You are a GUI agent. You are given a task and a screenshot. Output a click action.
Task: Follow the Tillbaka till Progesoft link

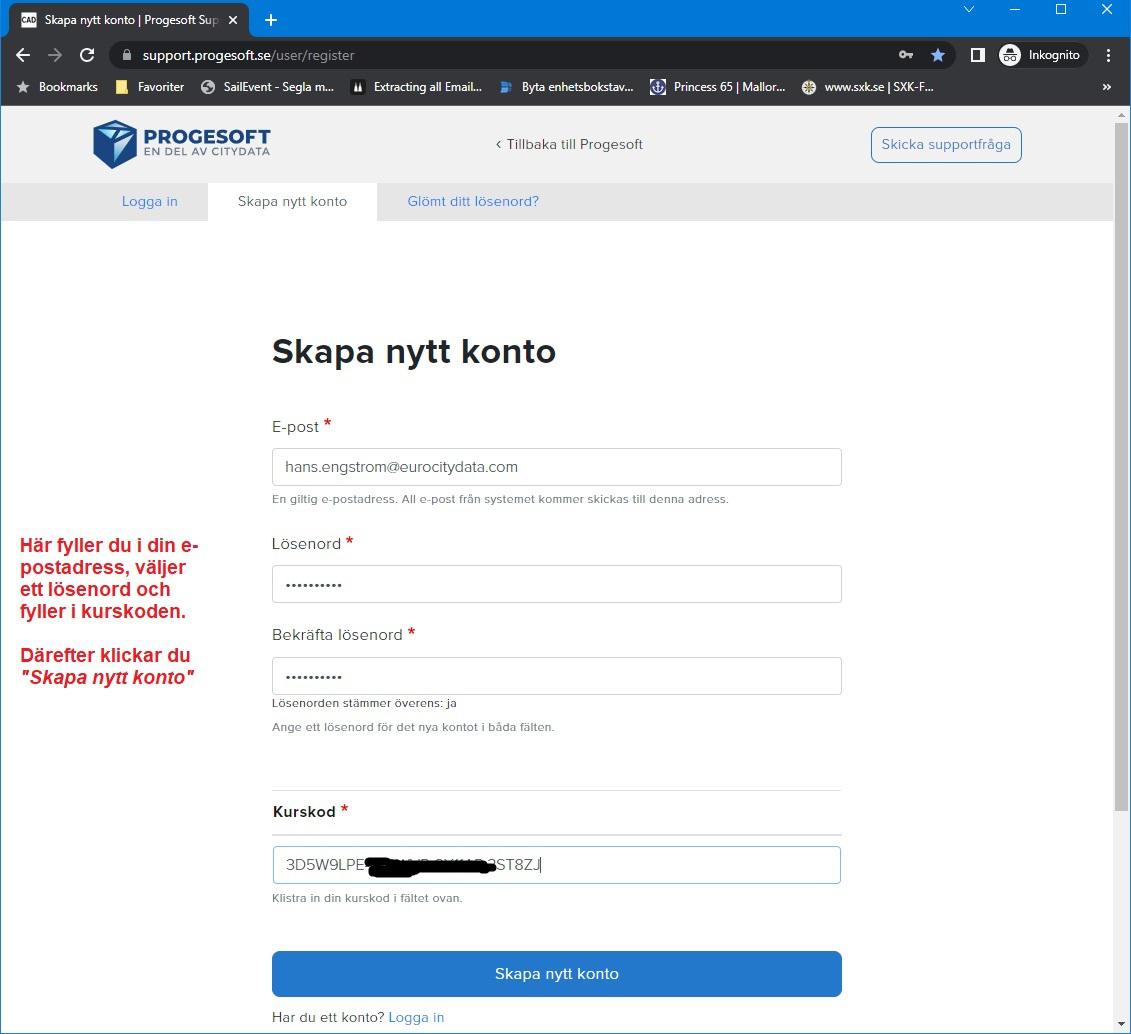(569, 144)
